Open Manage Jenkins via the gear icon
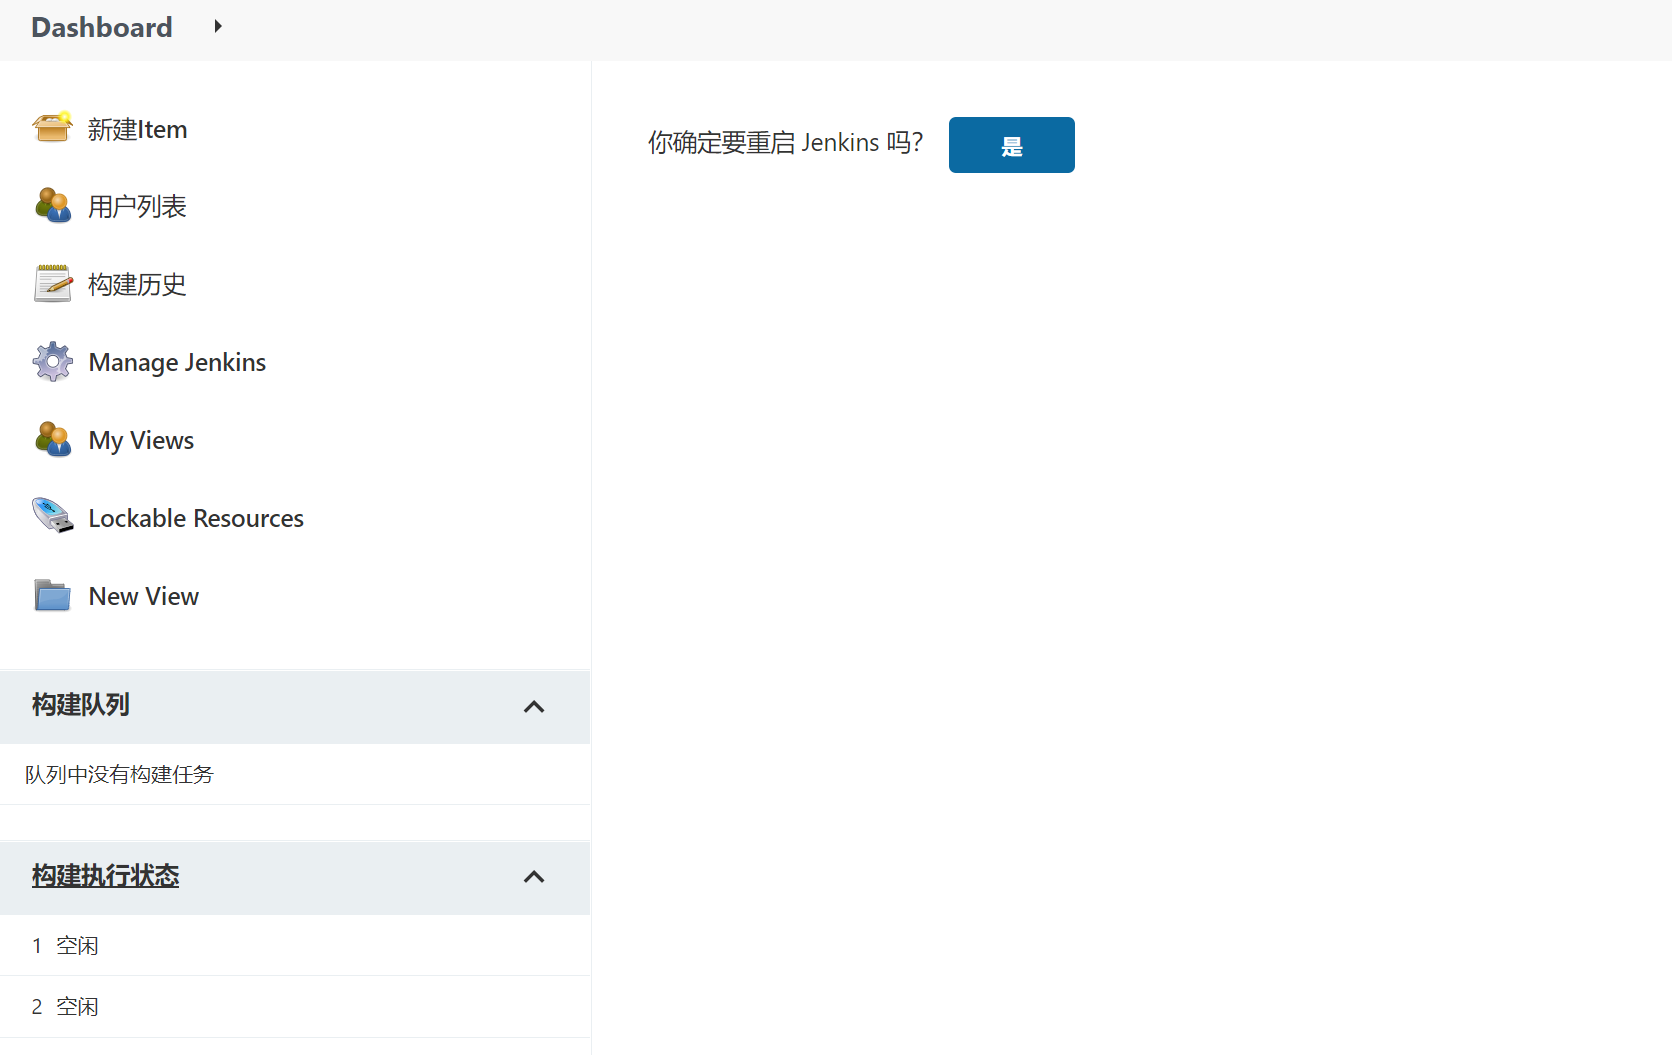Viewport: 1672px width, 1055px height. point(52,362)
